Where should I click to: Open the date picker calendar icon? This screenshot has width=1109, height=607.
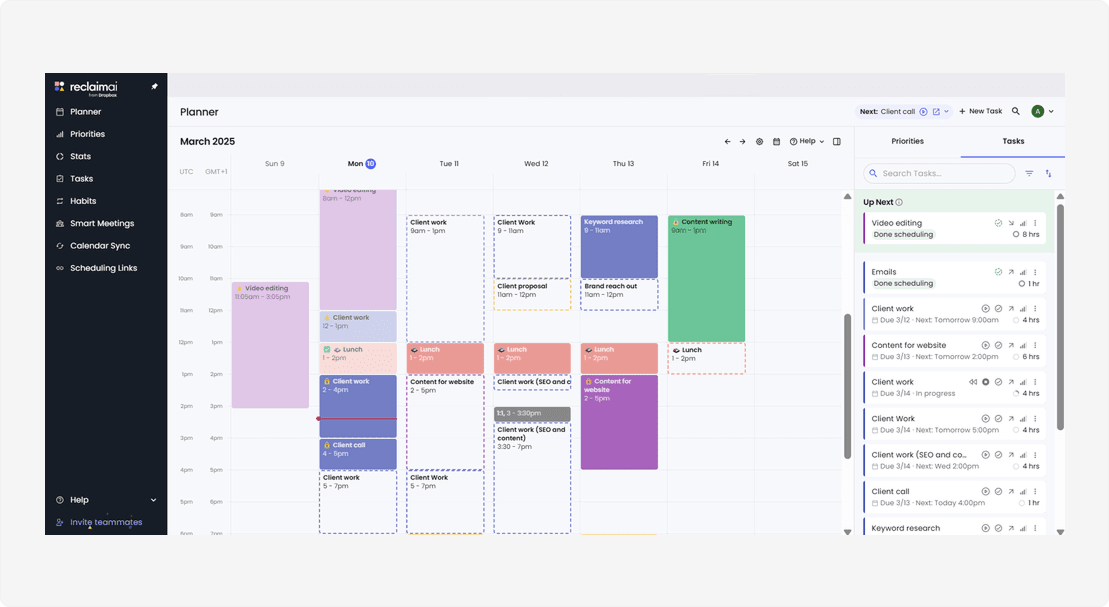click(x=777, y=141)
